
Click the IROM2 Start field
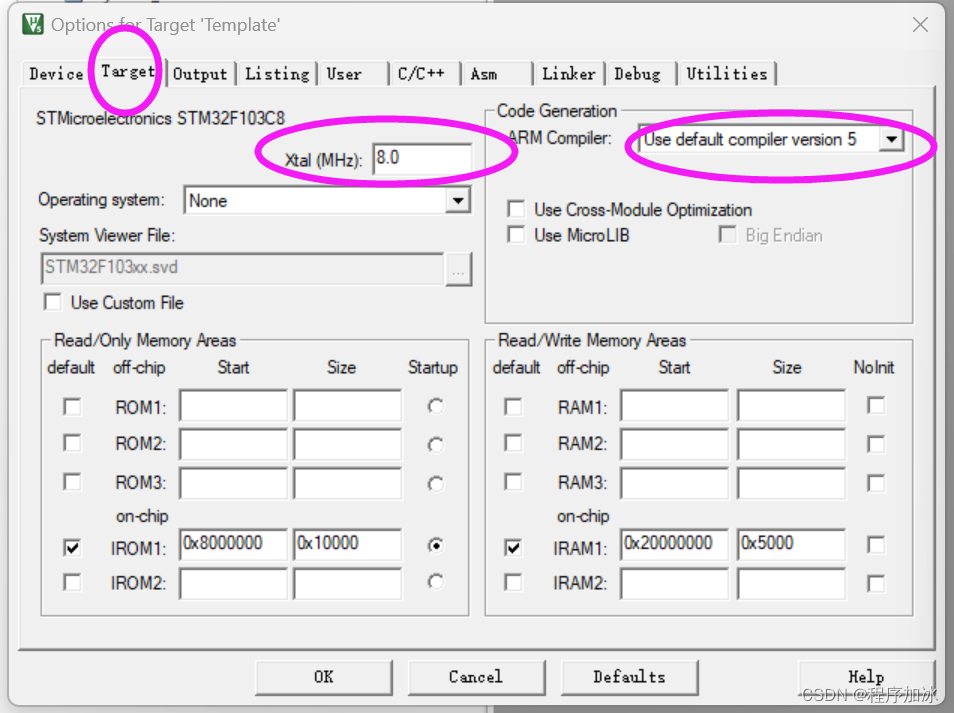(x=234, y=583)
